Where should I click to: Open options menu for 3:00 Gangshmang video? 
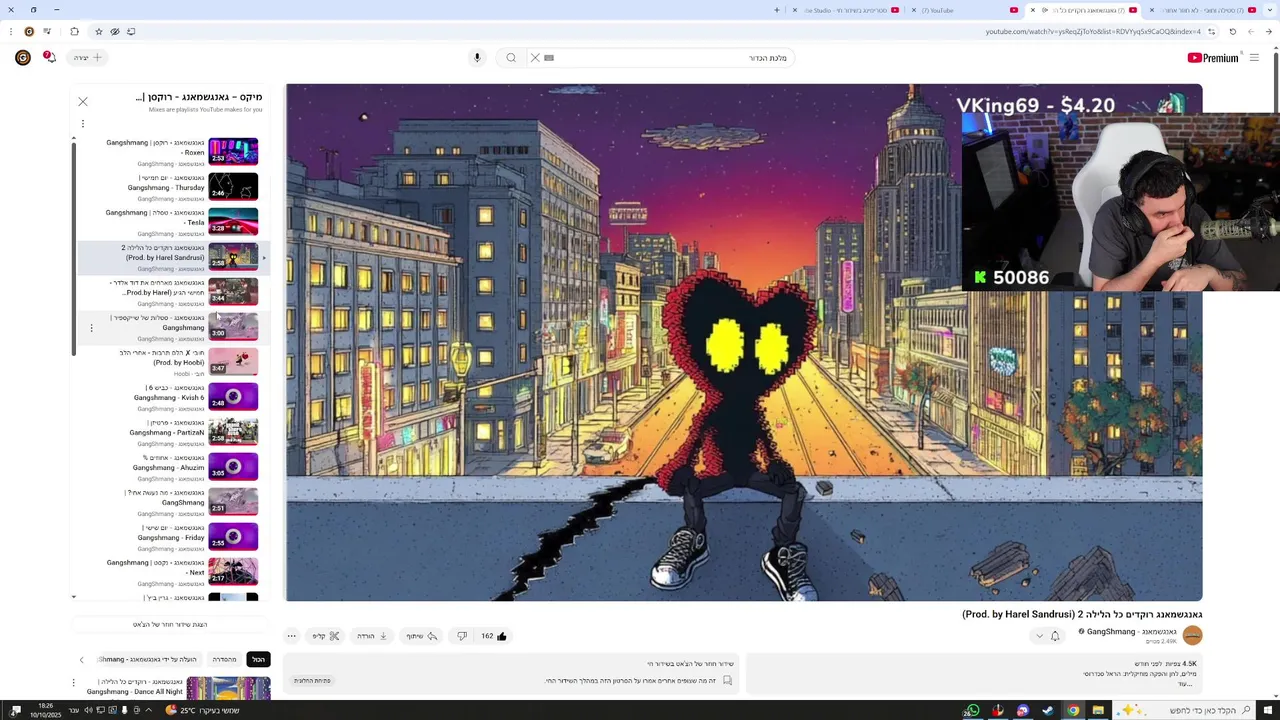tap(91, 328)
